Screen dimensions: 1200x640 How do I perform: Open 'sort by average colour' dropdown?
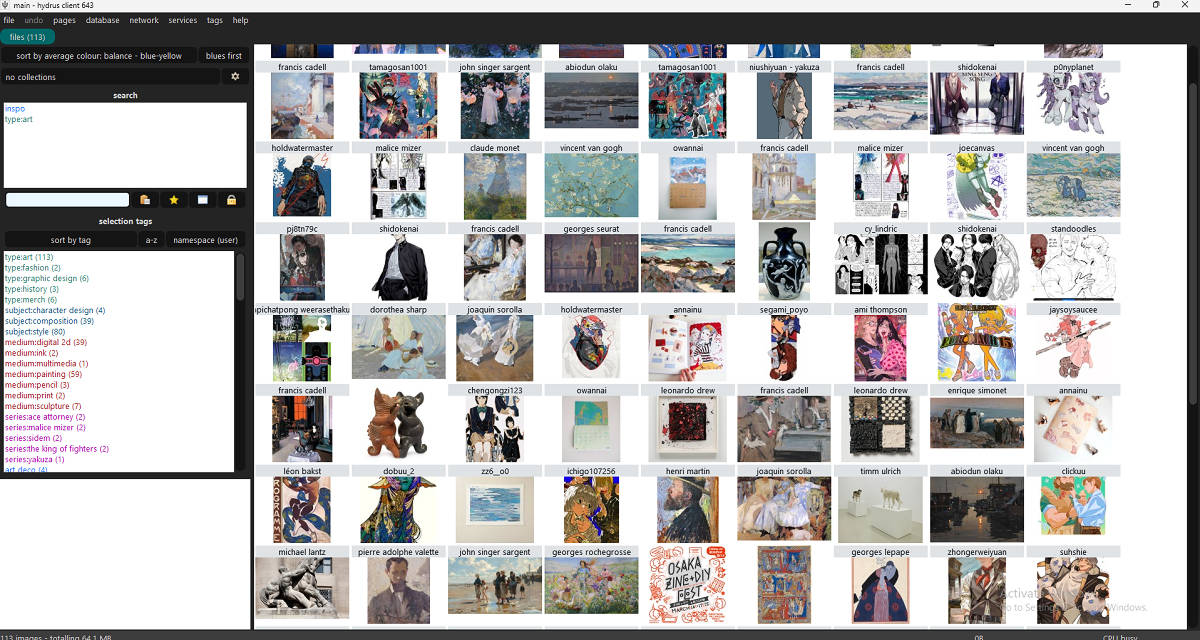point(99,56)
